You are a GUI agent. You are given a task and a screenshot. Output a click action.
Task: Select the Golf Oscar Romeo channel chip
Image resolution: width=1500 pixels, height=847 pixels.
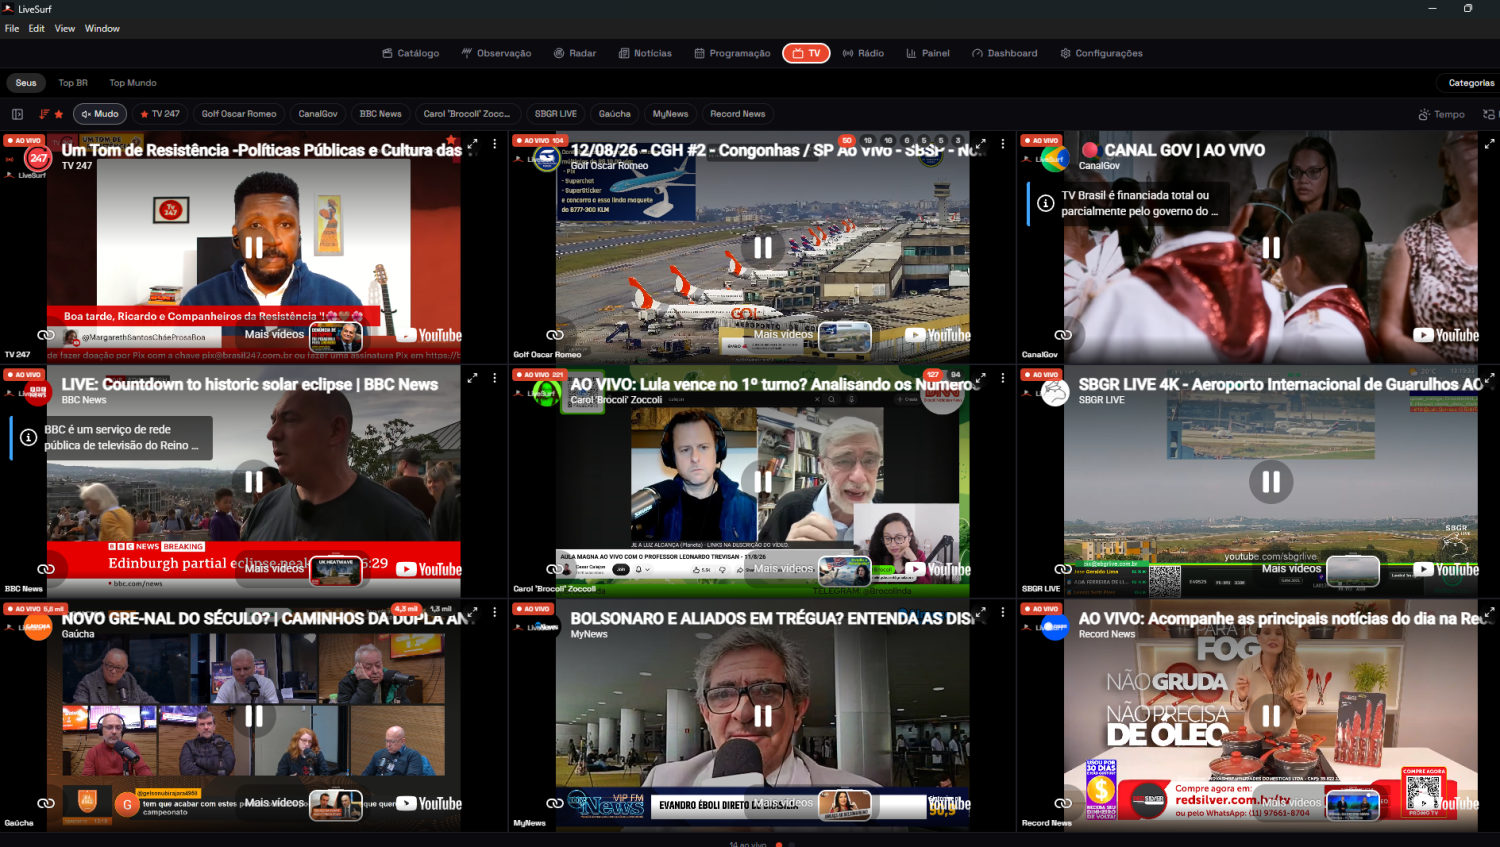tap(239, 114)
